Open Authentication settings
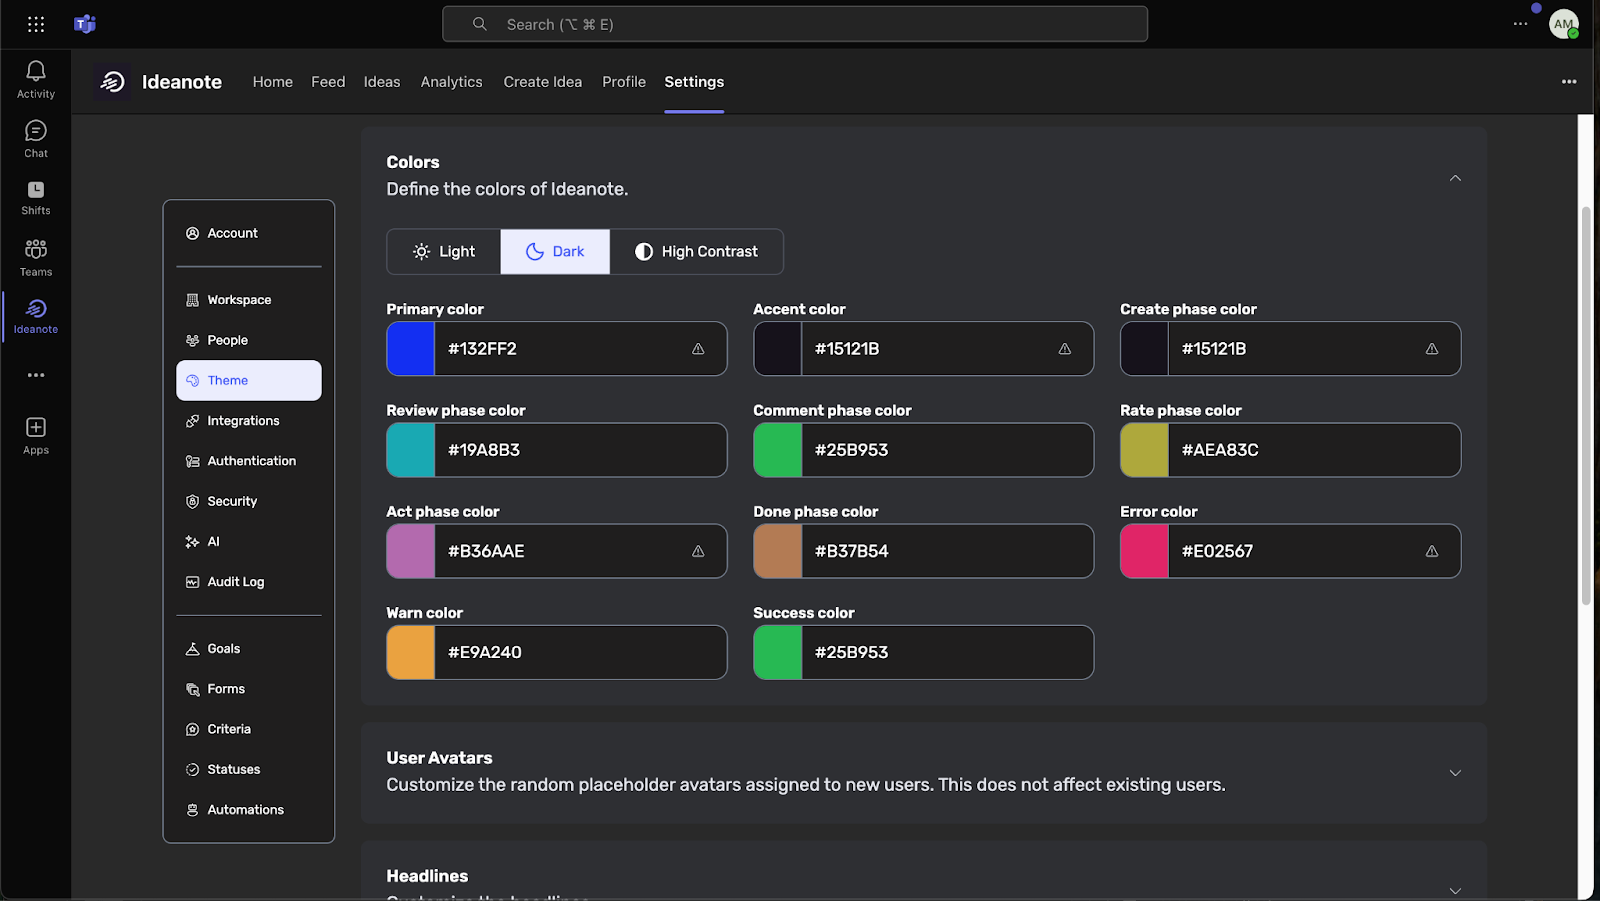 [249, 461]
